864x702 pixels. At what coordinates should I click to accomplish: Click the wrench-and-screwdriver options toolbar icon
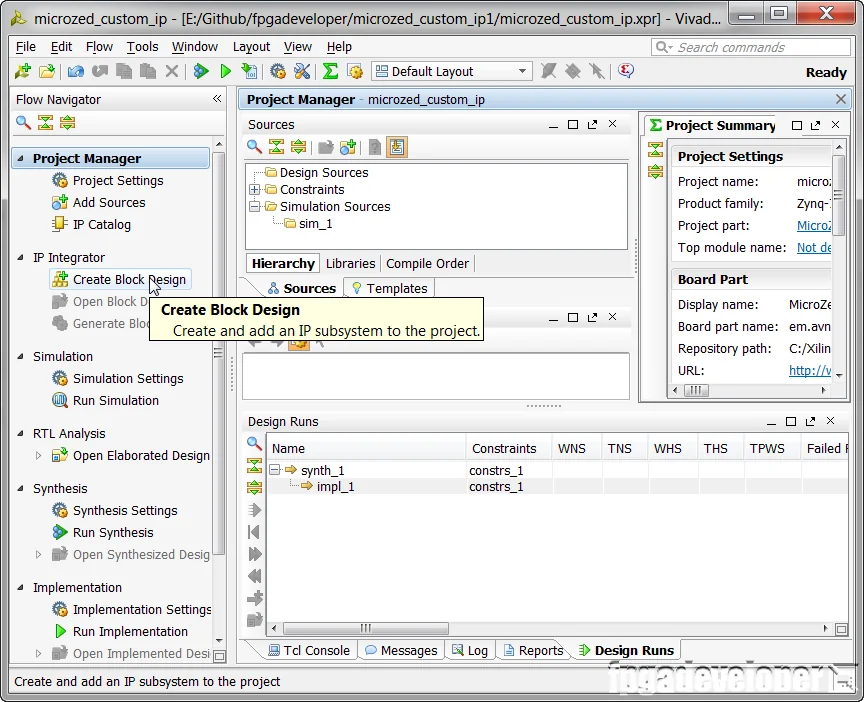point(302,71)
